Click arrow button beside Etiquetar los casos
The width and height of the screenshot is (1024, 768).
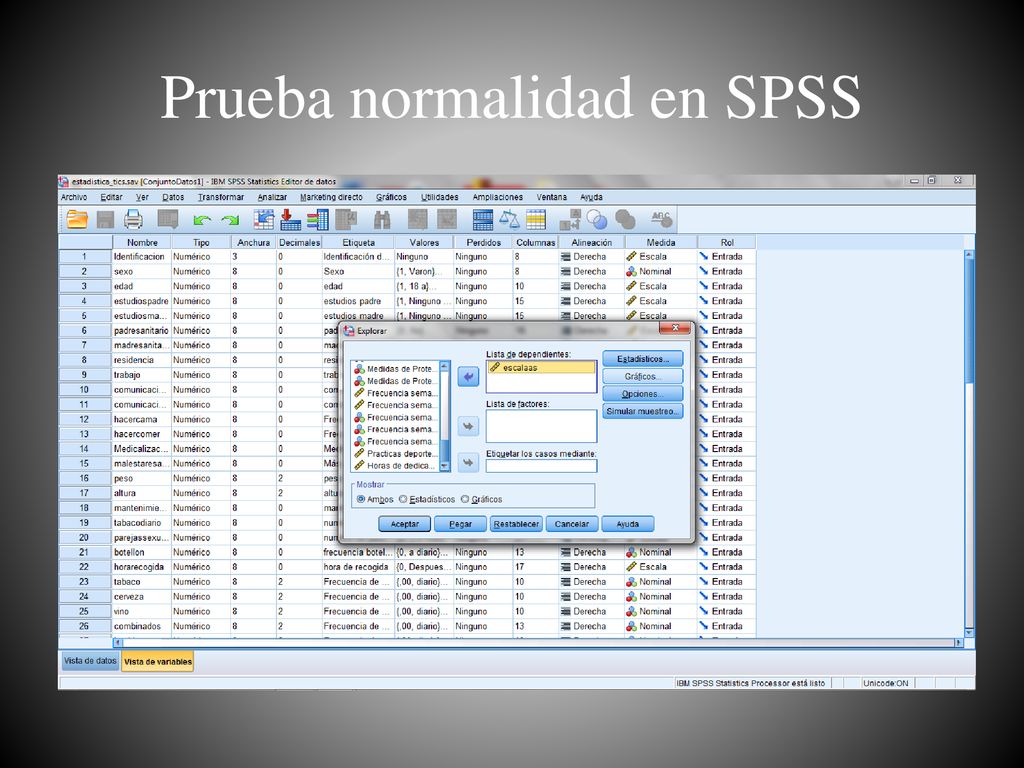pos(468,462)
